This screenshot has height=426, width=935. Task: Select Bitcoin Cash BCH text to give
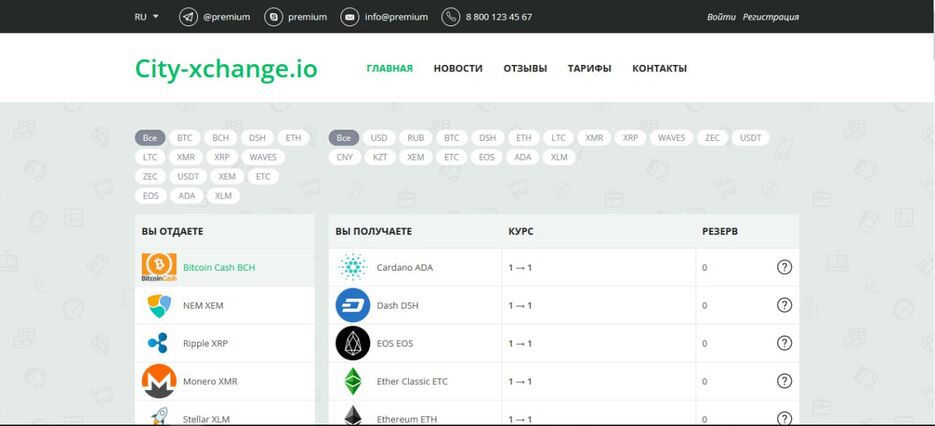click(219, 268)
